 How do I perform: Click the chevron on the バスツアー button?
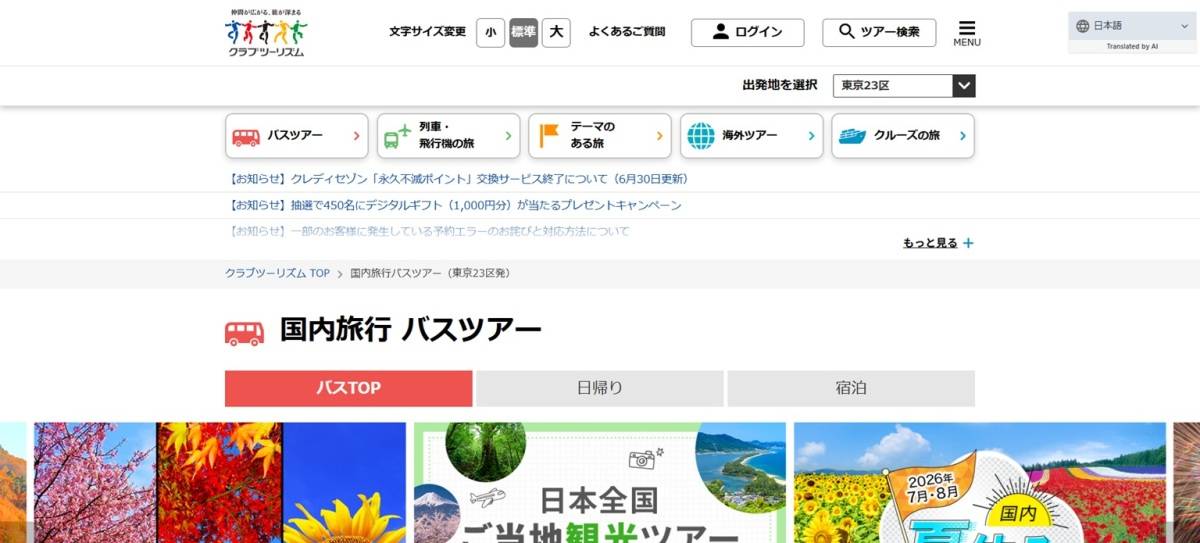click(x=356, y=136)
